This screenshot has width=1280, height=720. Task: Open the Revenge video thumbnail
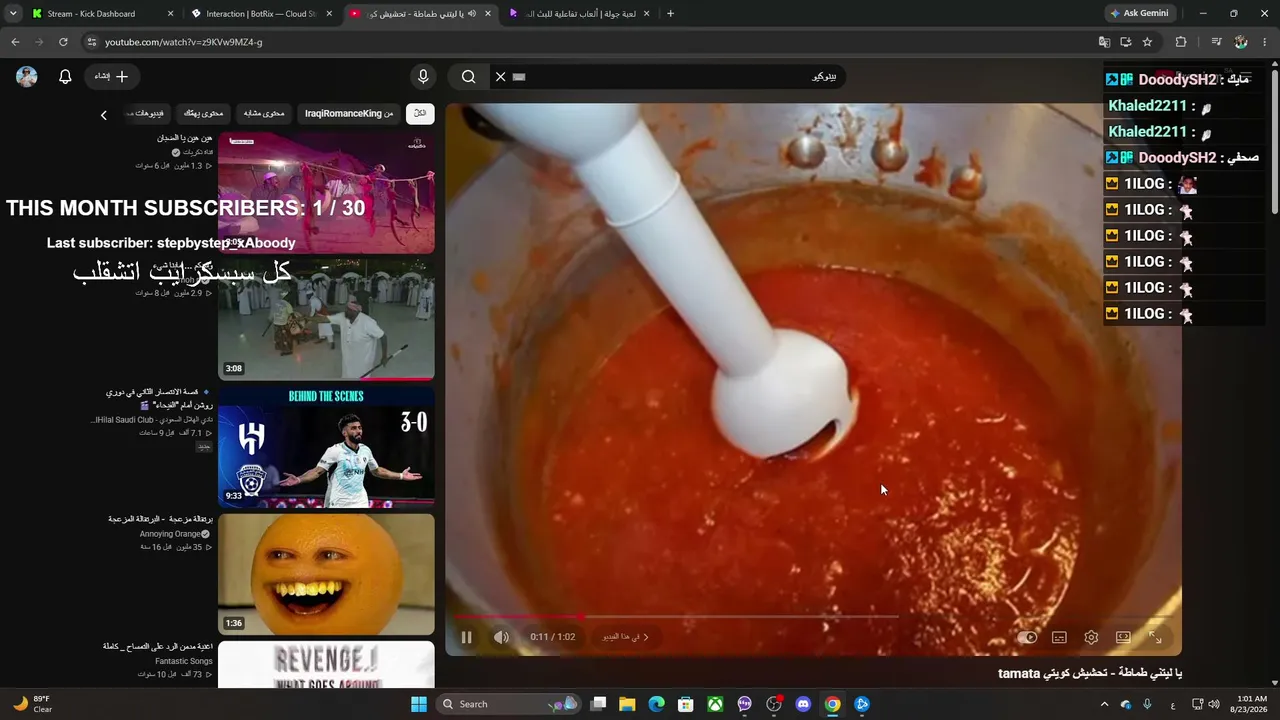pyautogui.click(x=326, y=665)
